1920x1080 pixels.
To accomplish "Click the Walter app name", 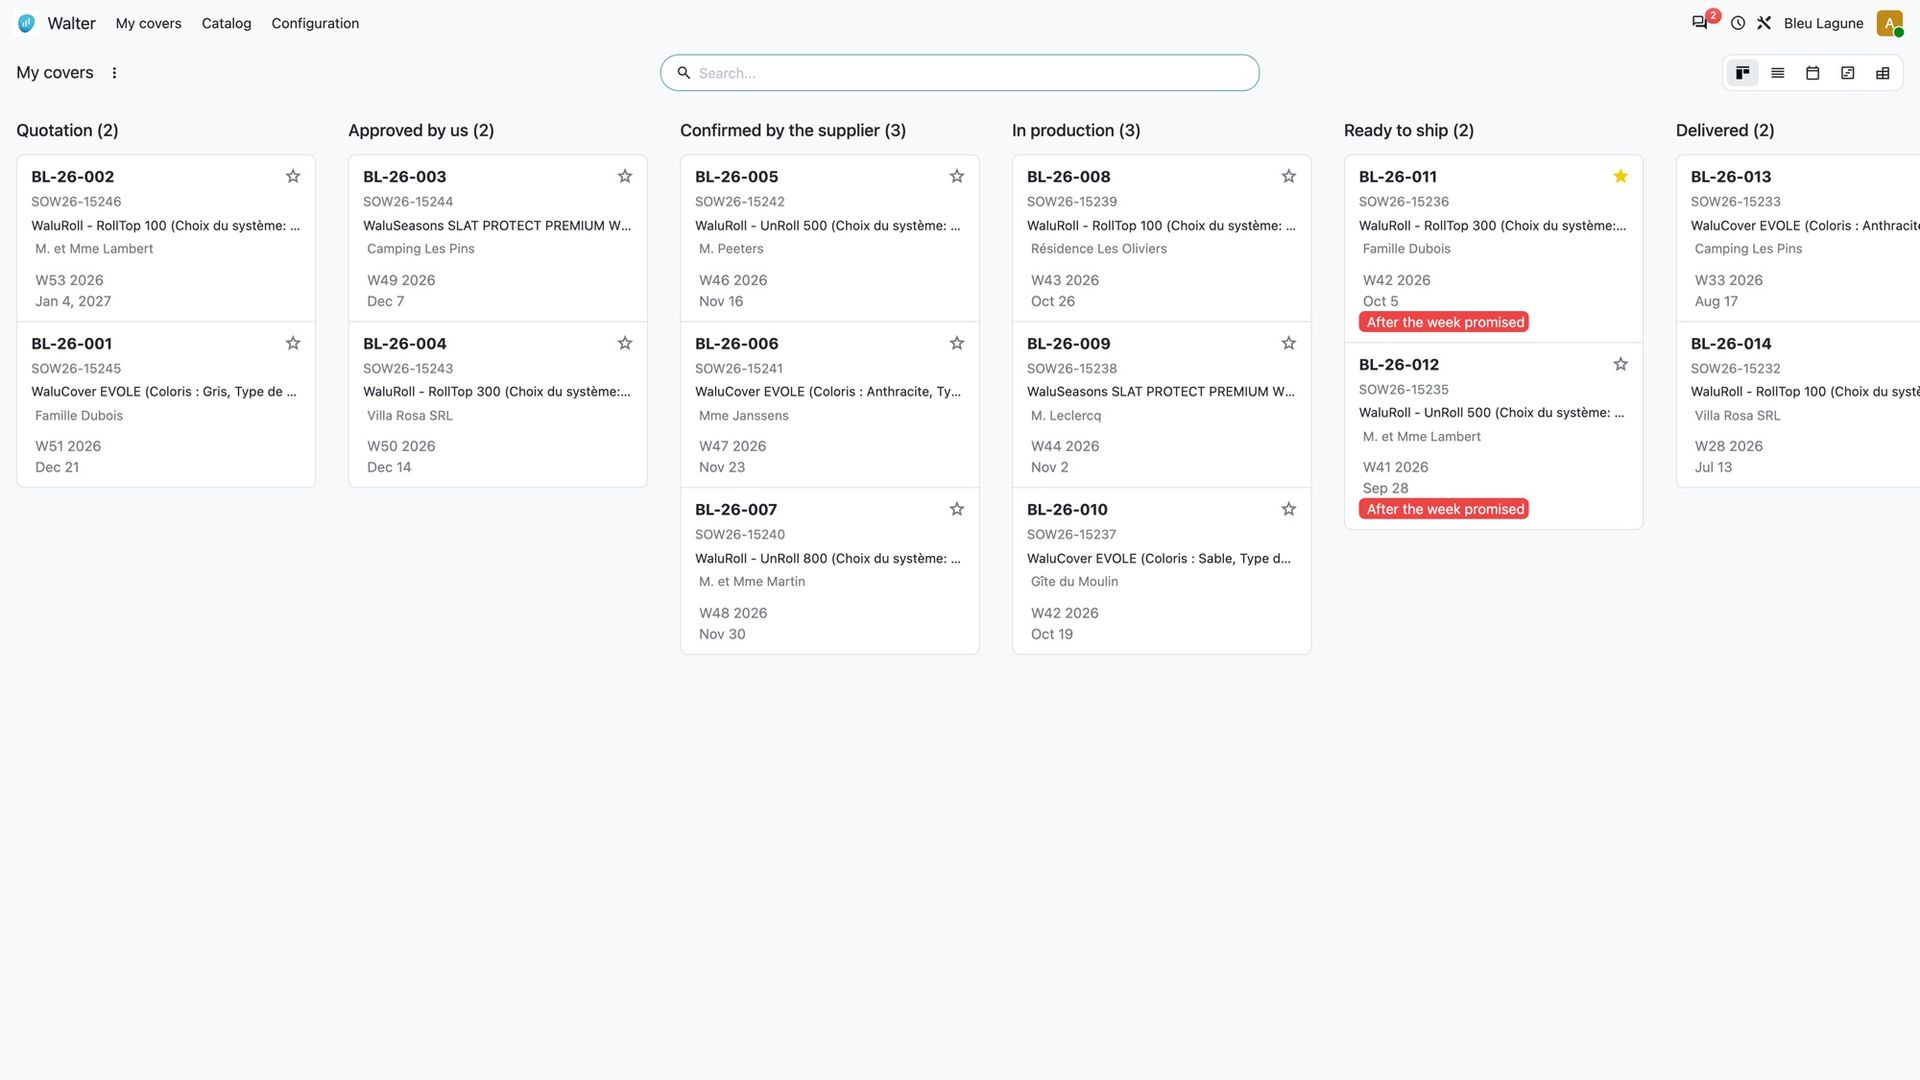I will click(71, 23).
